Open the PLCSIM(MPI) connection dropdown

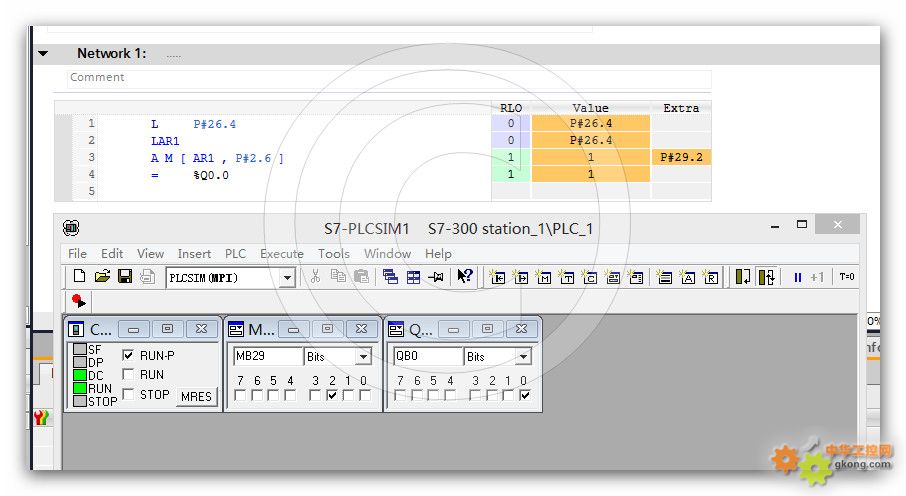287,278
